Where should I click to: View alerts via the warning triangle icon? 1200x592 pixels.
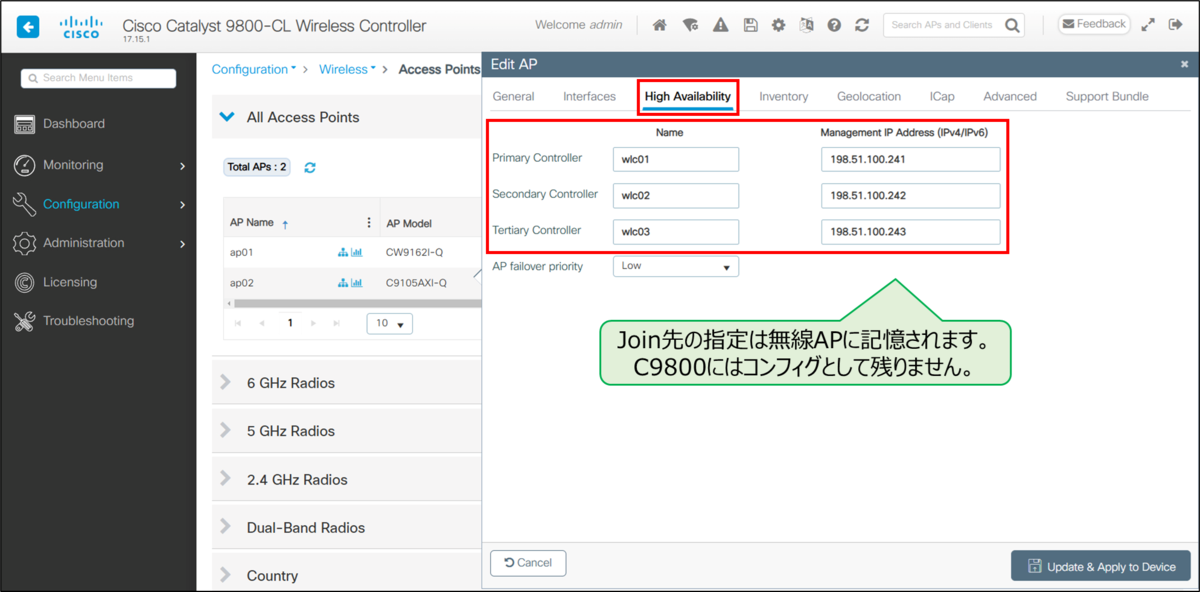[720, 25]
